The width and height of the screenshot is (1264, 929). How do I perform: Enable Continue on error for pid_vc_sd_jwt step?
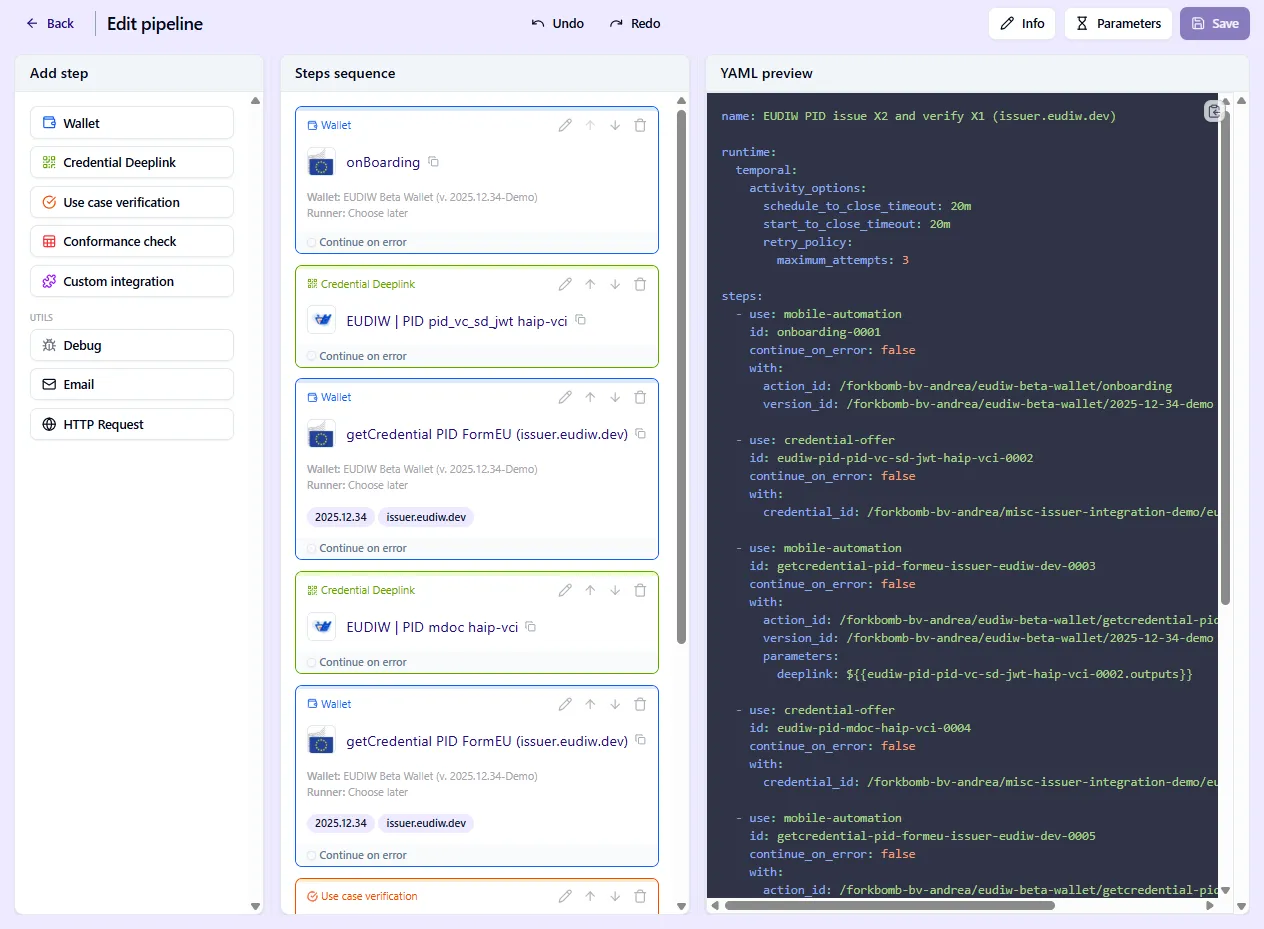click(311, 356)
